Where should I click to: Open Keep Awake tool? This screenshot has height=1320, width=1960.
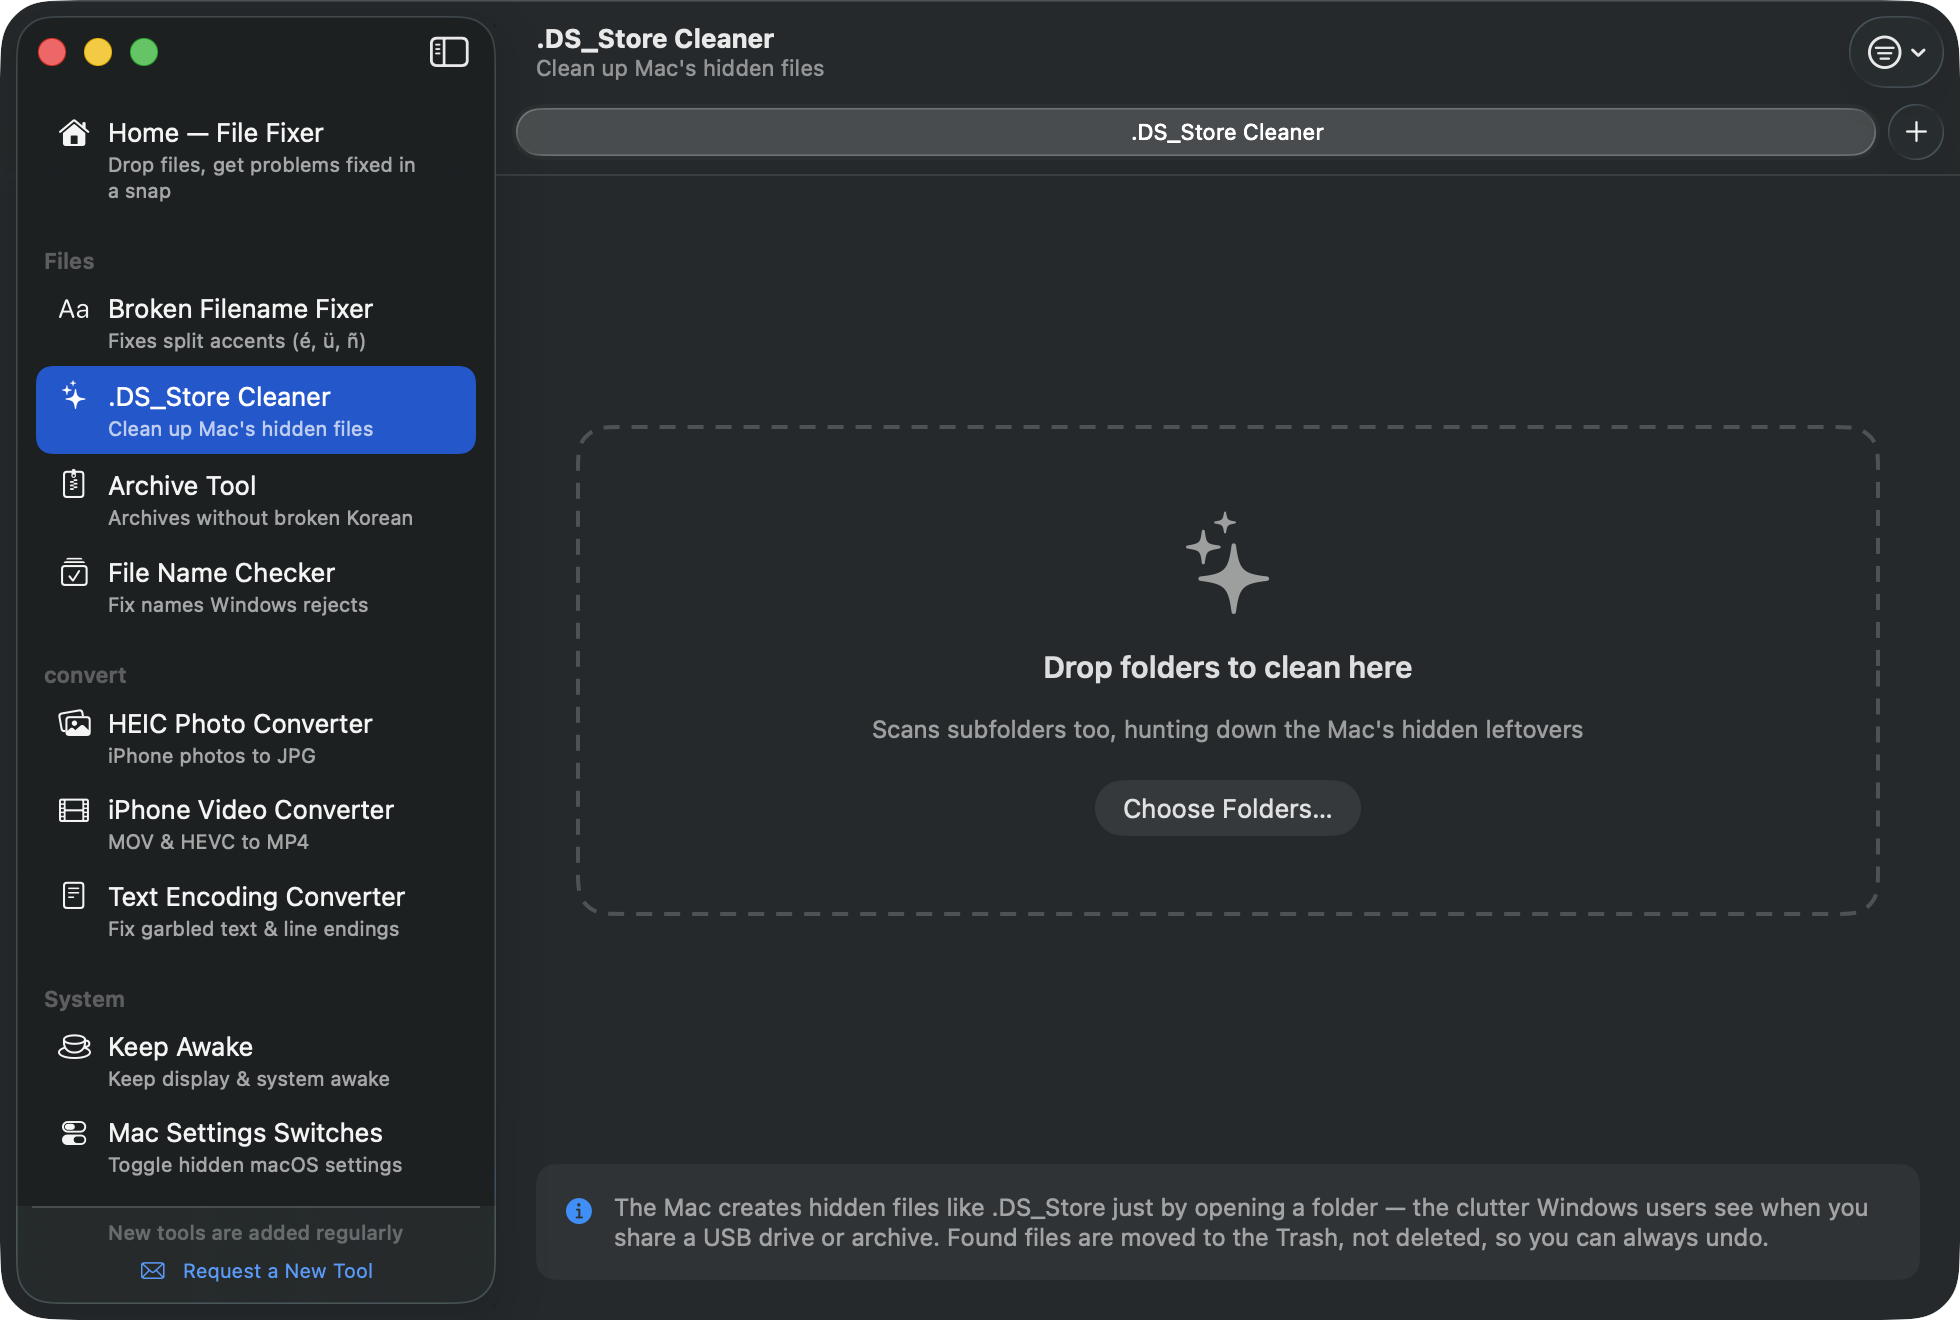coord(256,1061)
